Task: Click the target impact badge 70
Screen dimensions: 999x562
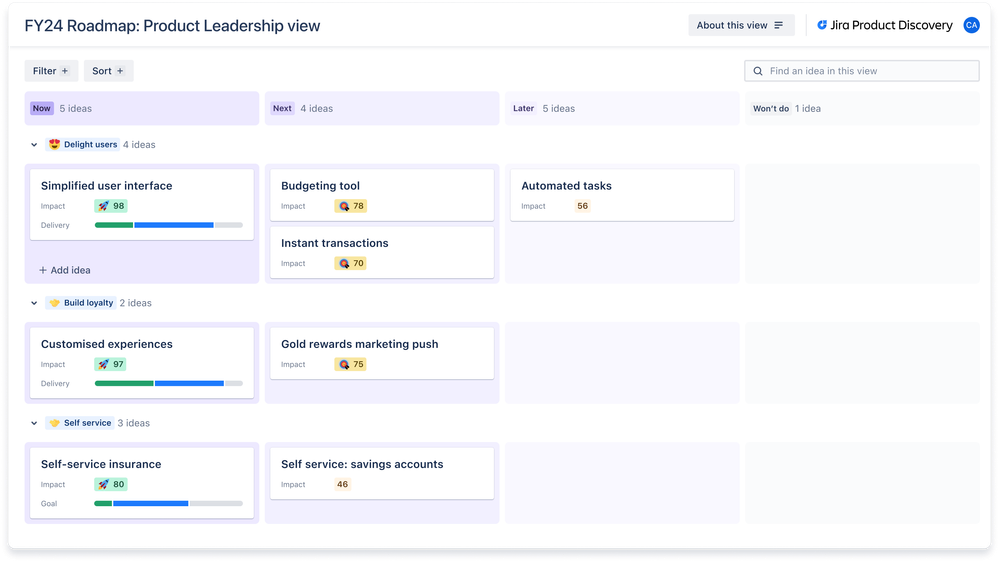Action: click(x=350, y=263)
